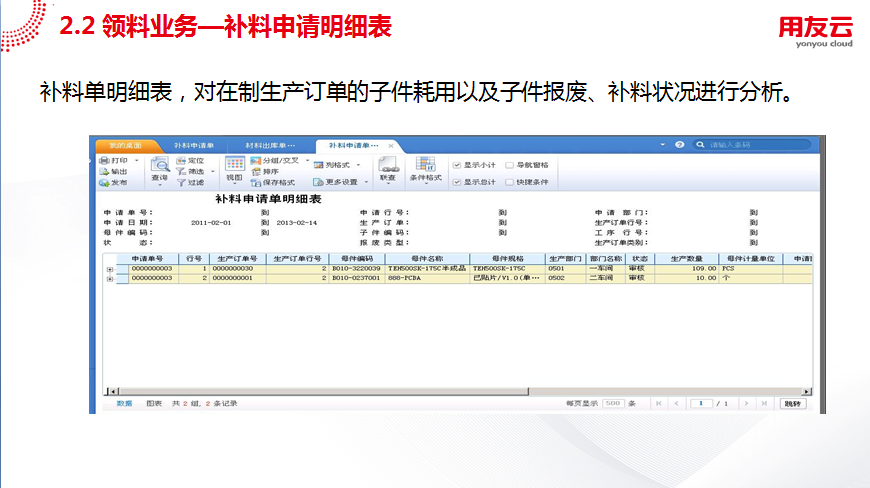Viewport: 870px width, 488px height.
Task: Go to first page navigation icon
Action: pos(659,403)
